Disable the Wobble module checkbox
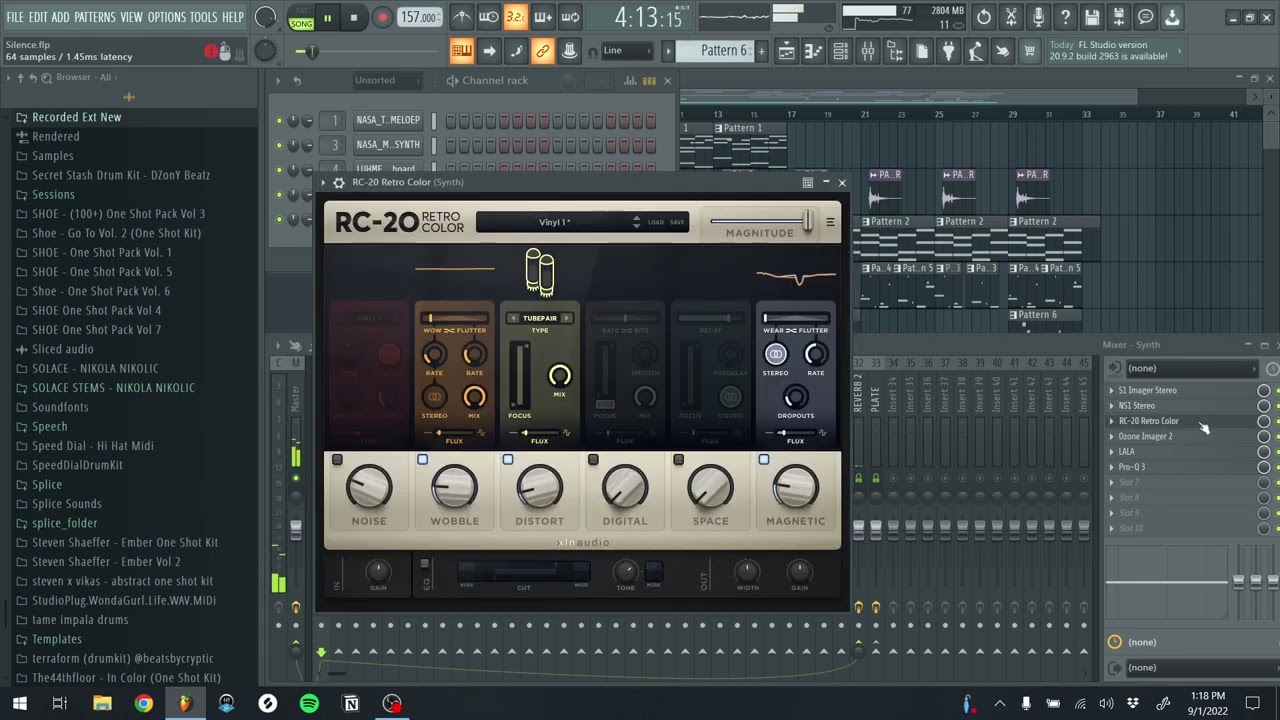This screenshot has width=1280, height=720. 422,460
